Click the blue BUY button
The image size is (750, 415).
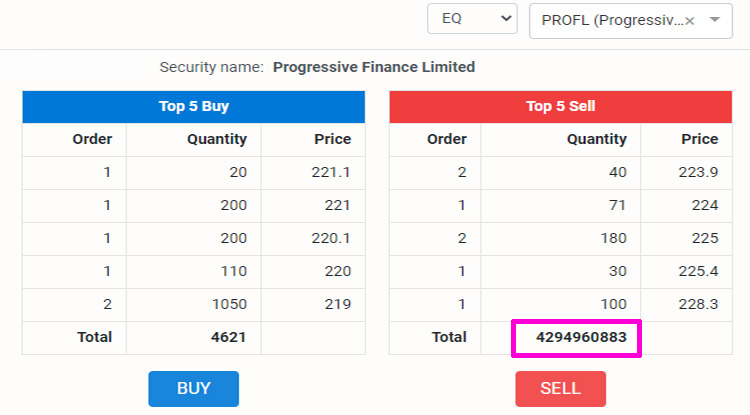(193, 389)
